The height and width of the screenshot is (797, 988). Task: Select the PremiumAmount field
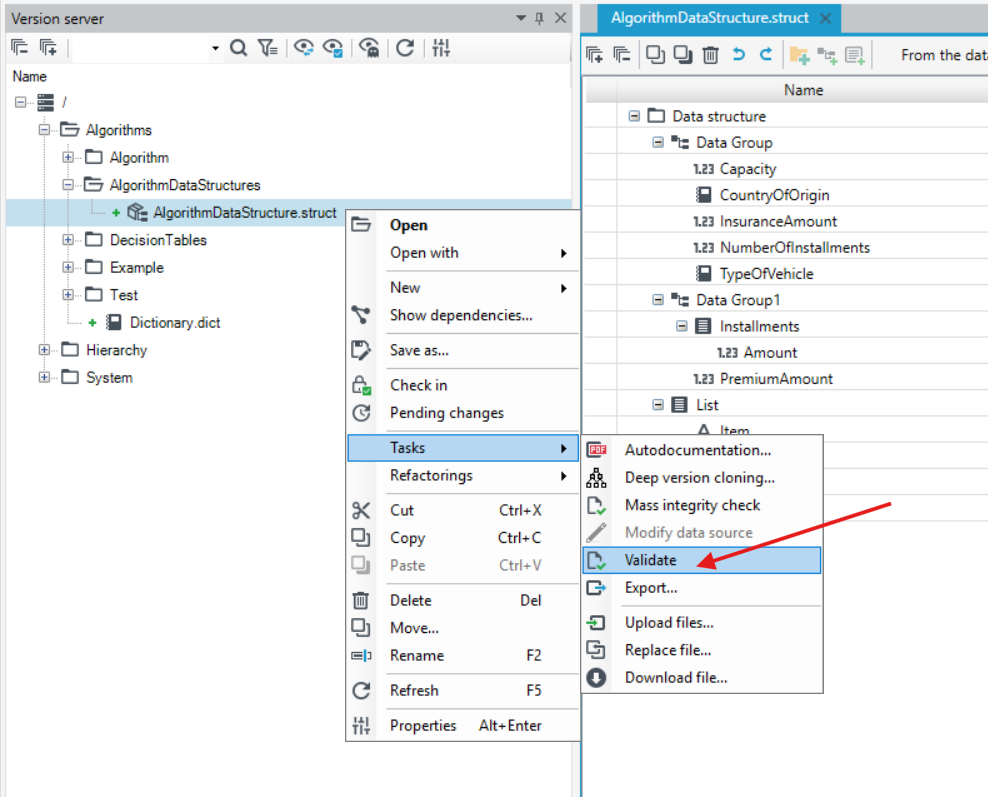coord(776,379)
